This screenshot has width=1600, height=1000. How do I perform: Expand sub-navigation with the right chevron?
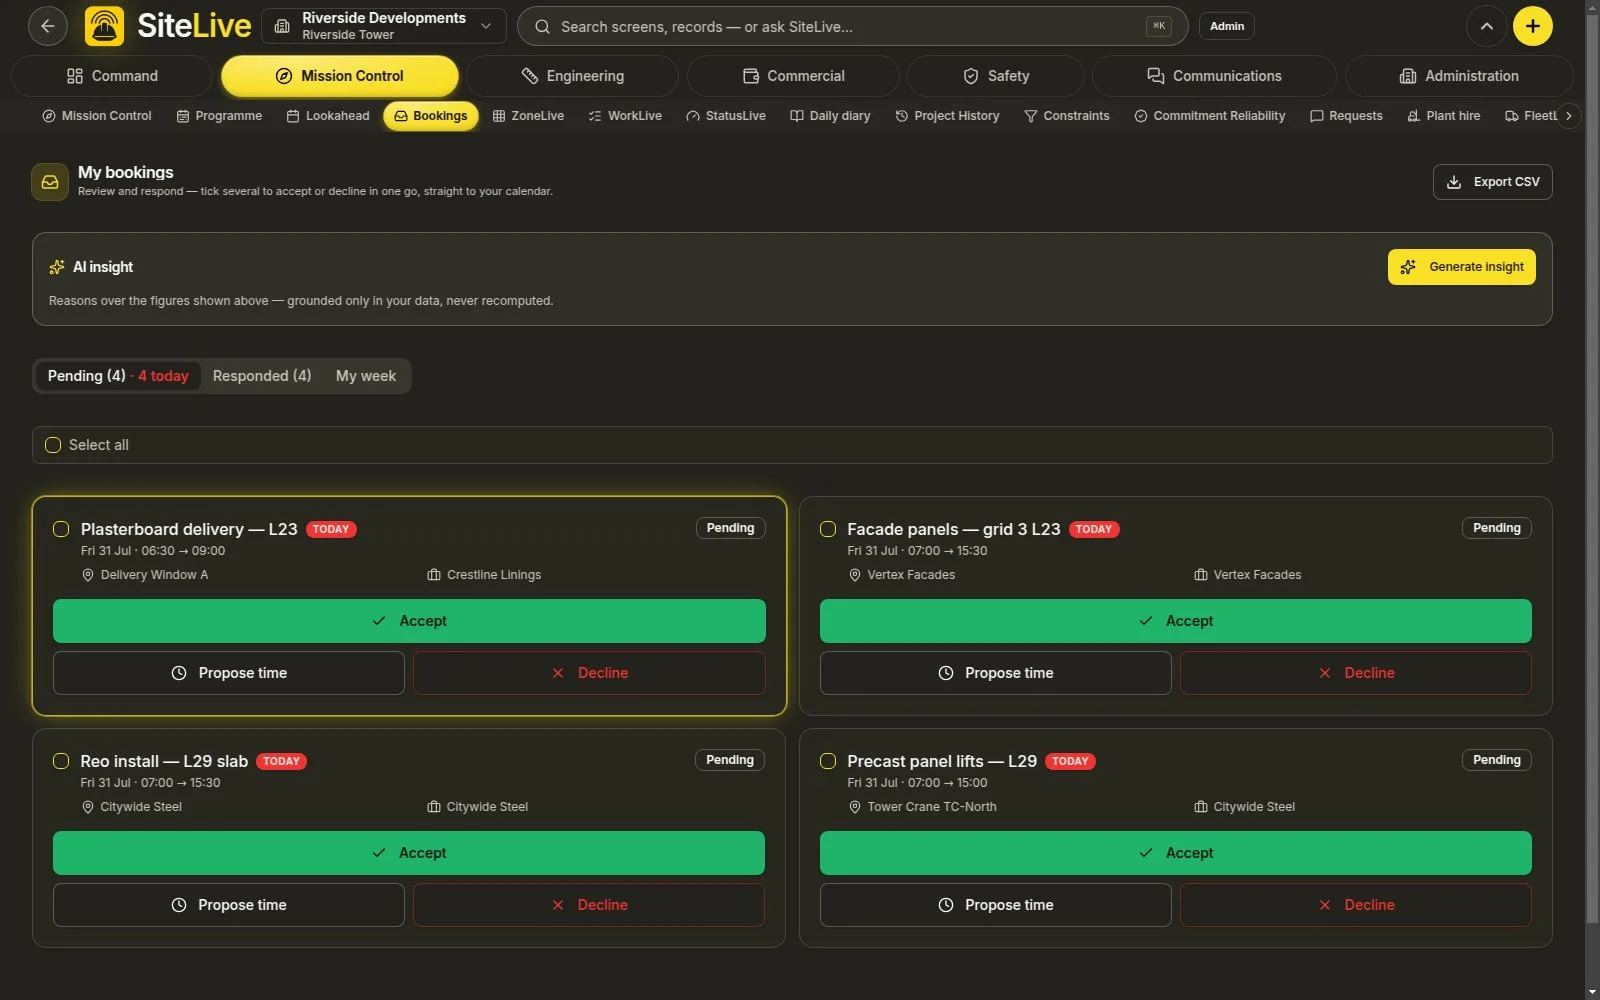[x=1568, y=116]
